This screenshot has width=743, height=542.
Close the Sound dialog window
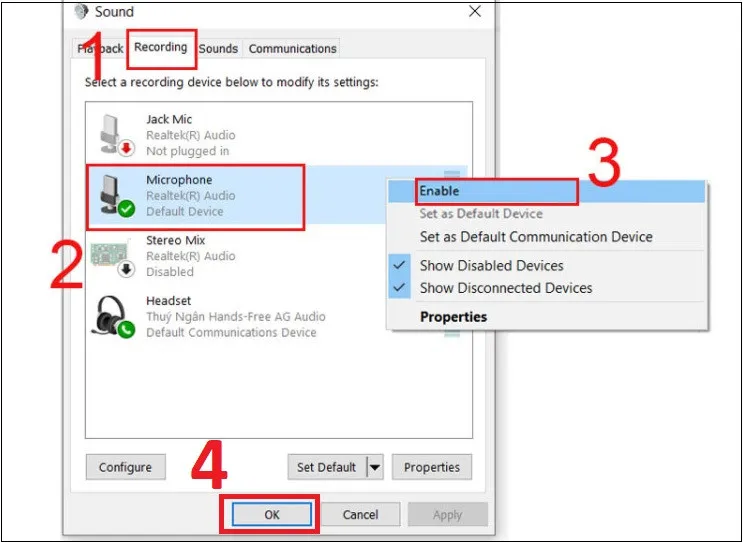tap(474, 11)
